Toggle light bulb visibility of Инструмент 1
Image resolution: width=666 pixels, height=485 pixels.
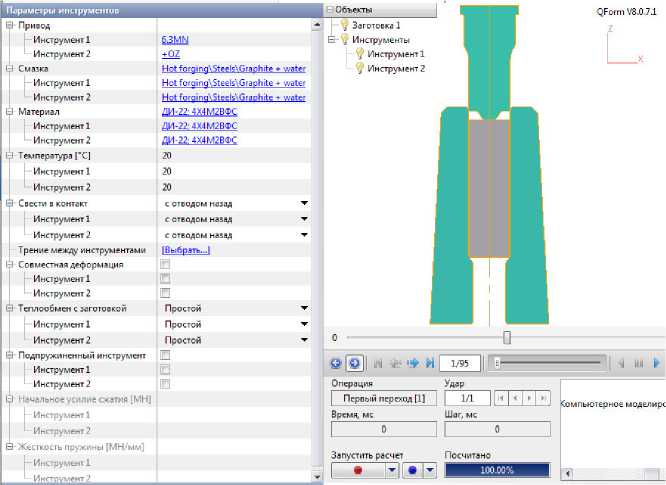click(x=358, y=54)
